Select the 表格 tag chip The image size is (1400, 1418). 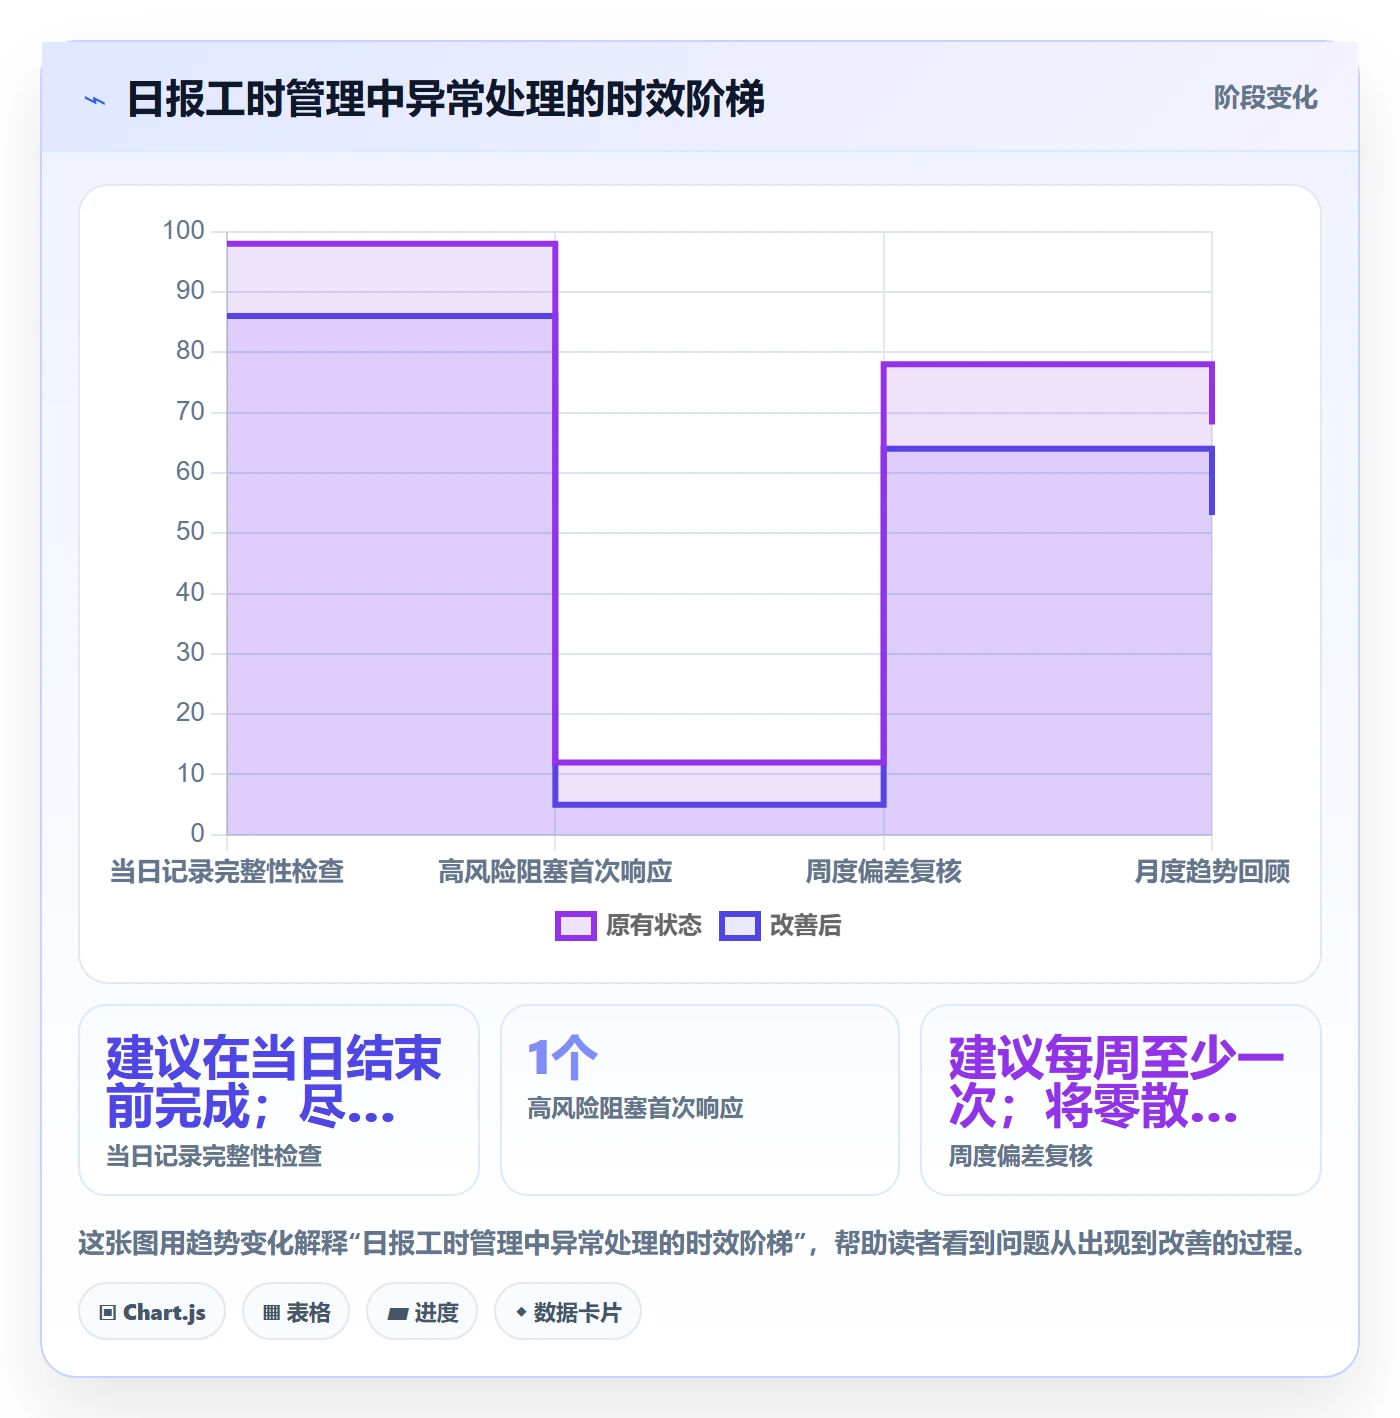coord(296,1312)
